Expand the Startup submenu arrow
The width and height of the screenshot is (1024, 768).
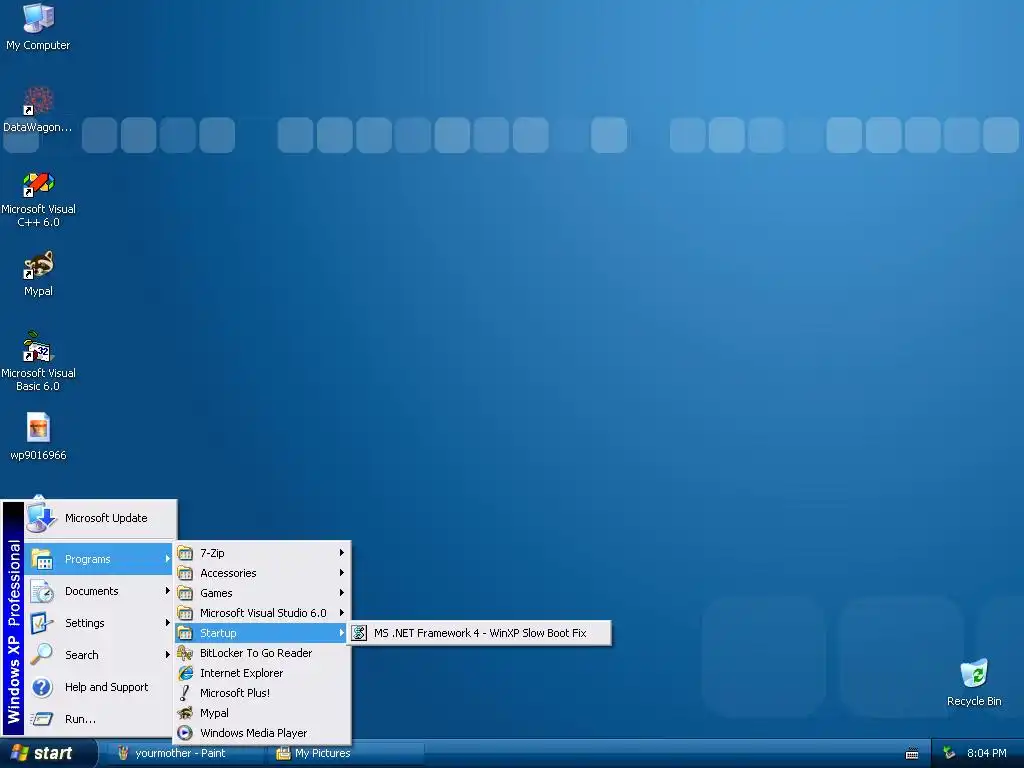[342, 633]
